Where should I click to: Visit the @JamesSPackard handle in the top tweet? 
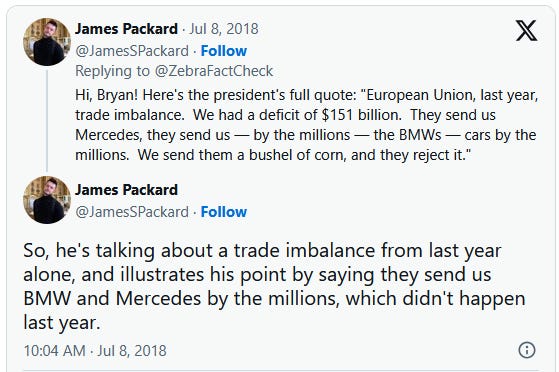pyautogui.click(x=132, y=51)
